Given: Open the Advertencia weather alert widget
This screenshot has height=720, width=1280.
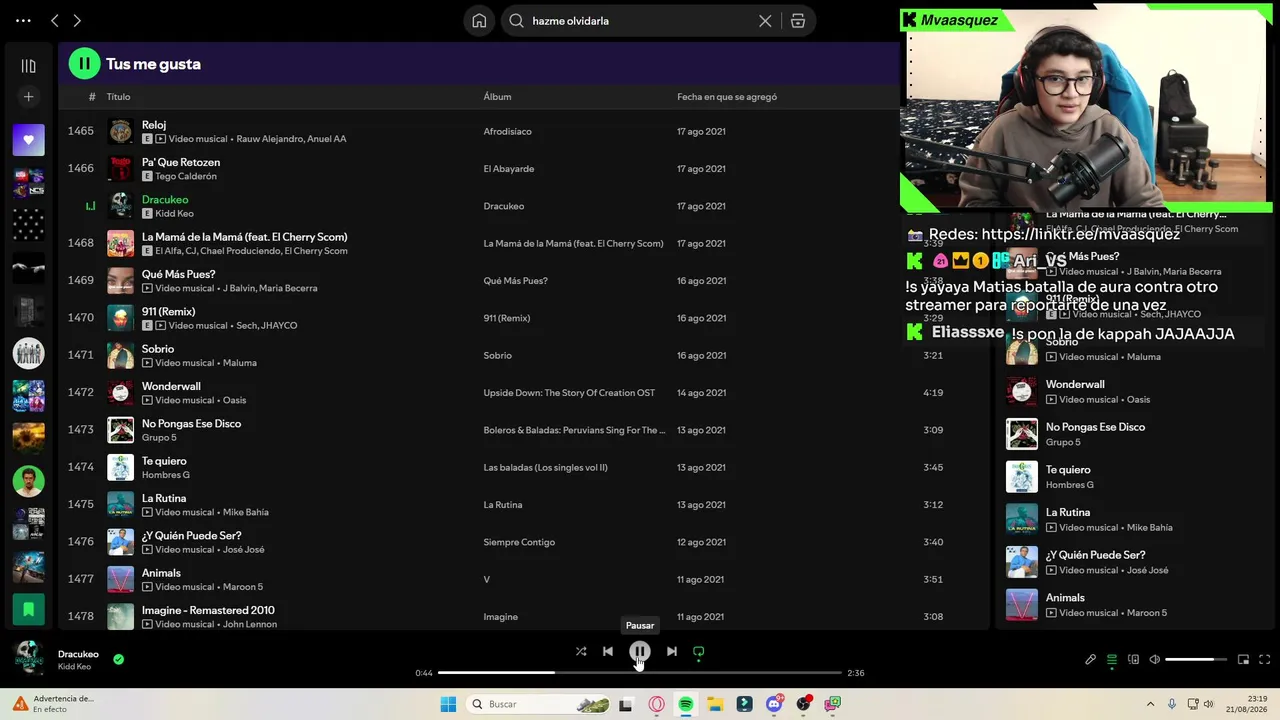Looking at the screenshot, I should pyautogui.click(x=52, y=704).
